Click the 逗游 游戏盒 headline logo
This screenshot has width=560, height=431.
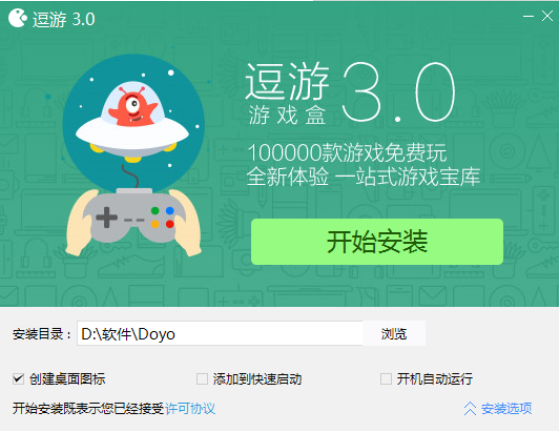coord(287,94)
